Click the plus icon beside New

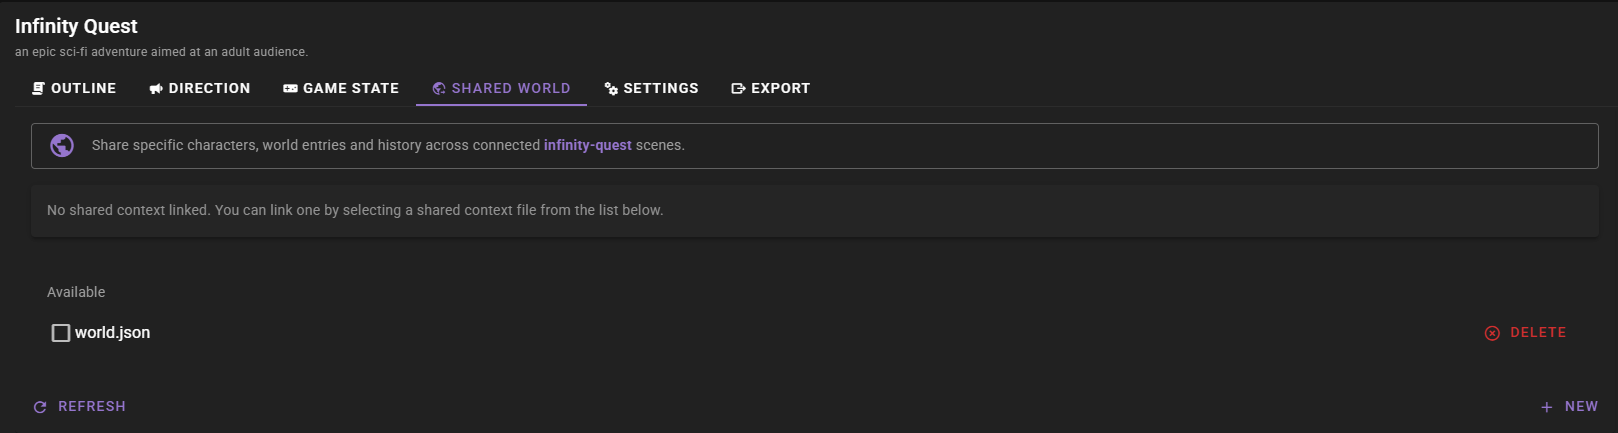coord(1547,407)
